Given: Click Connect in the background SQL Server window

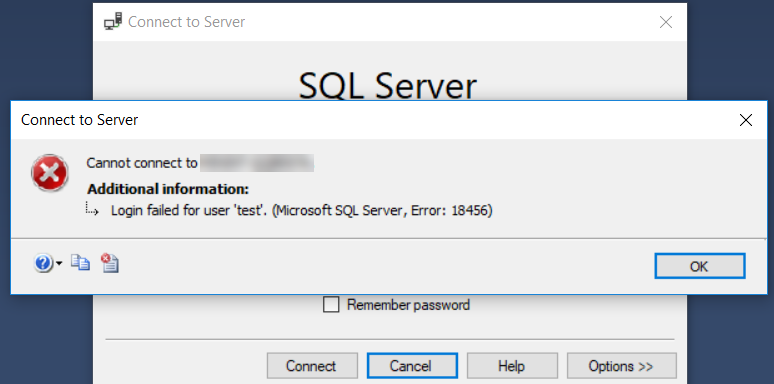Looking at the screenshot, I should (312, 366).
